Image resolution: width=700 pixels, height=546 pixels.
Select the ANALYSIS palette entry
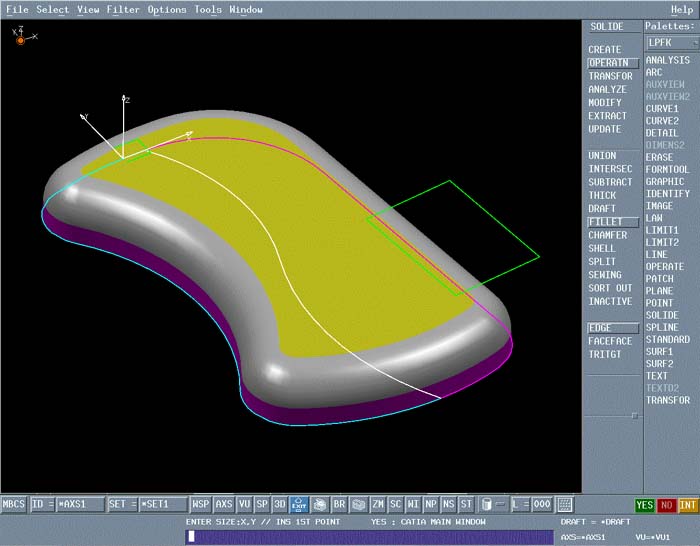(x=667, y=61)
